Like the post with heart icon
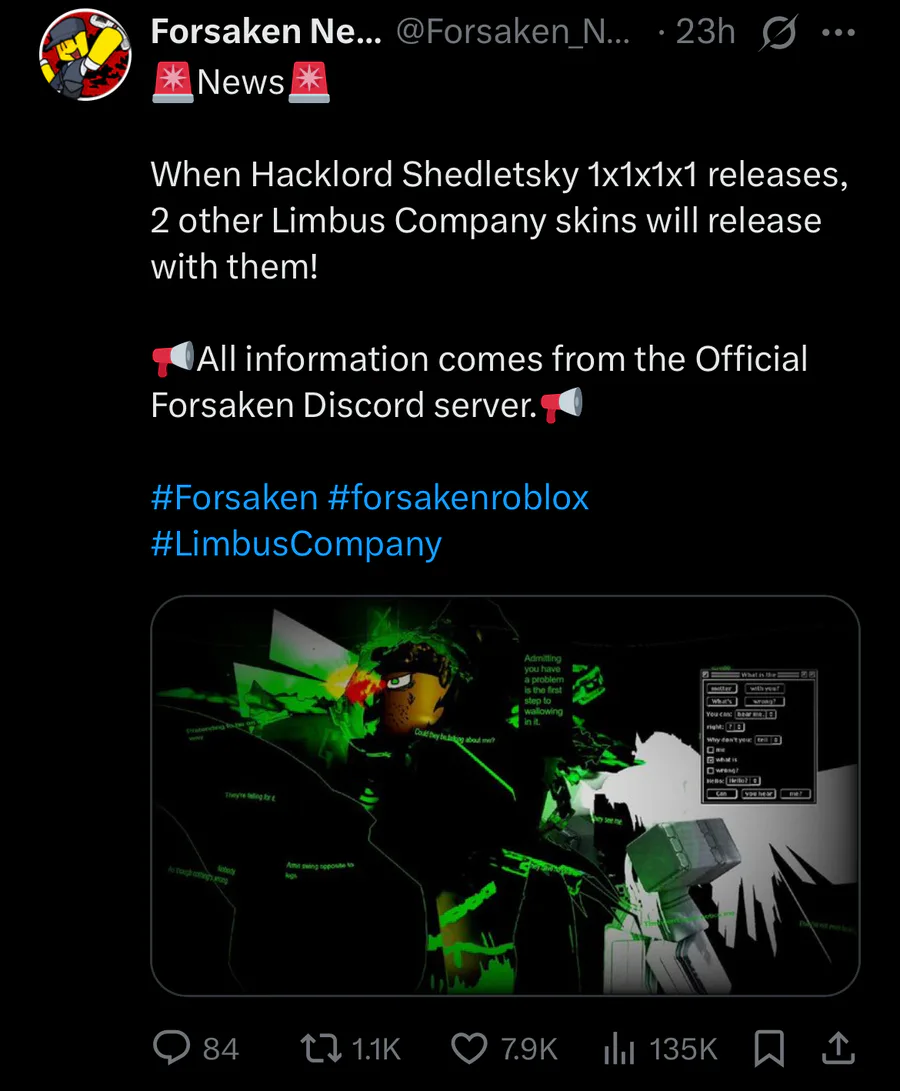900x1091 pixels. (x=469, y=1049)
